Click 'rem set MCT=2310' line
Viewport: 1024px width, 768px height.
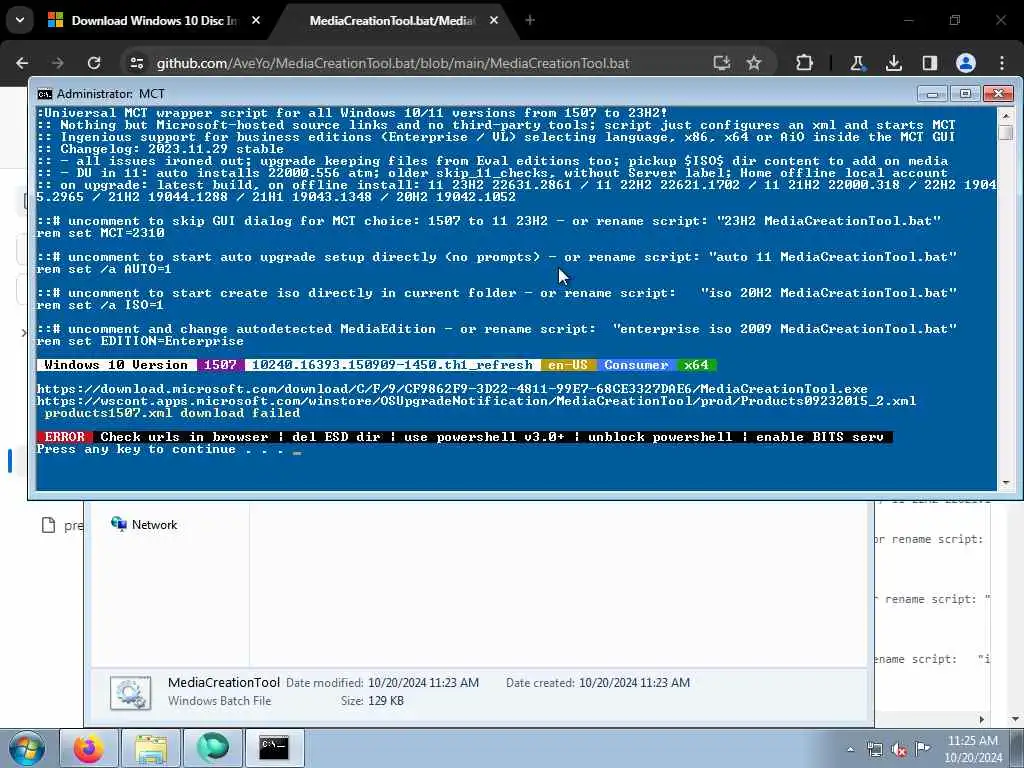[101, 233]
